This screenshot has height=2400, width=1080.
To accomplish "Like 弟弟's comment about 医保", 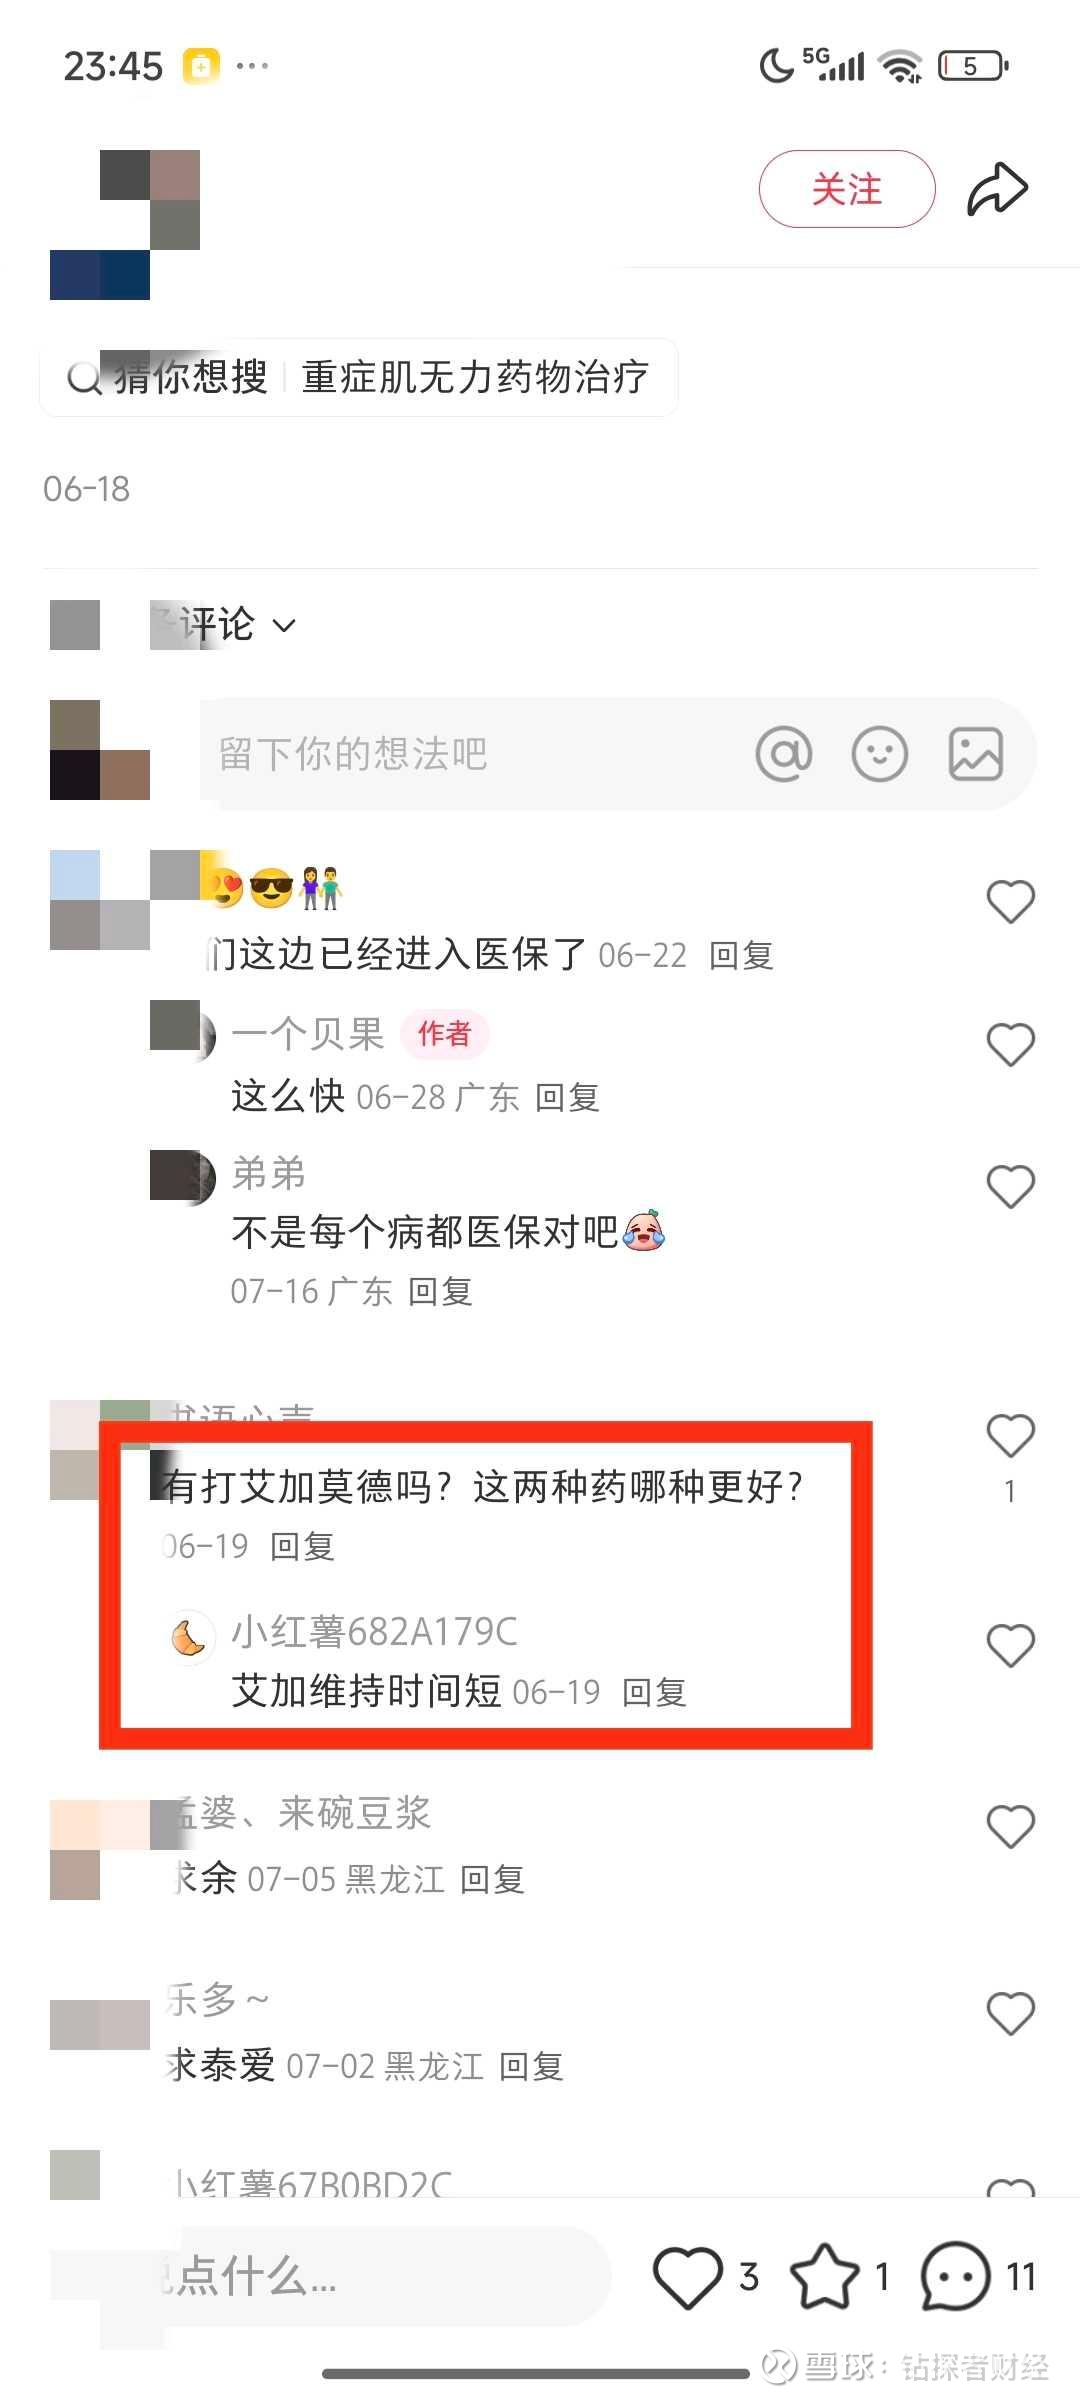I will (x=1010, y=1186).
